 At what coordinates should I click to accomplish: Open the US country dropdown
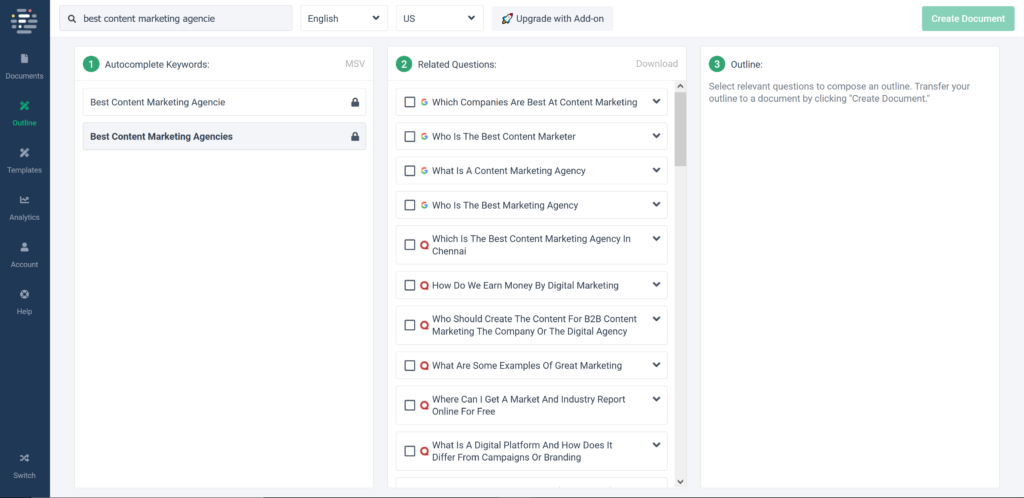440,18
